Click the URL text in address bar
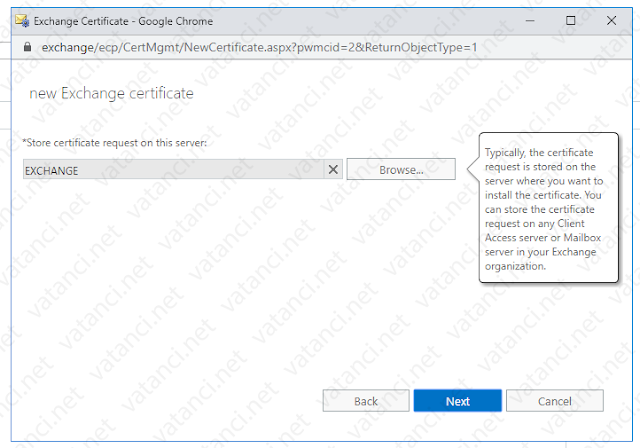Viewport: 640px width, 448px height. (x=259, y=47)
